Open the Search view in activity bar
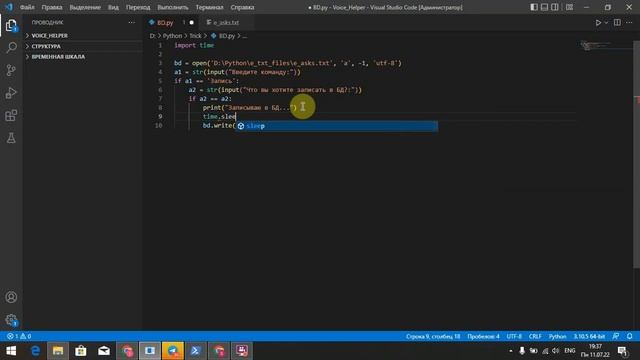 [x=11, y=47]
